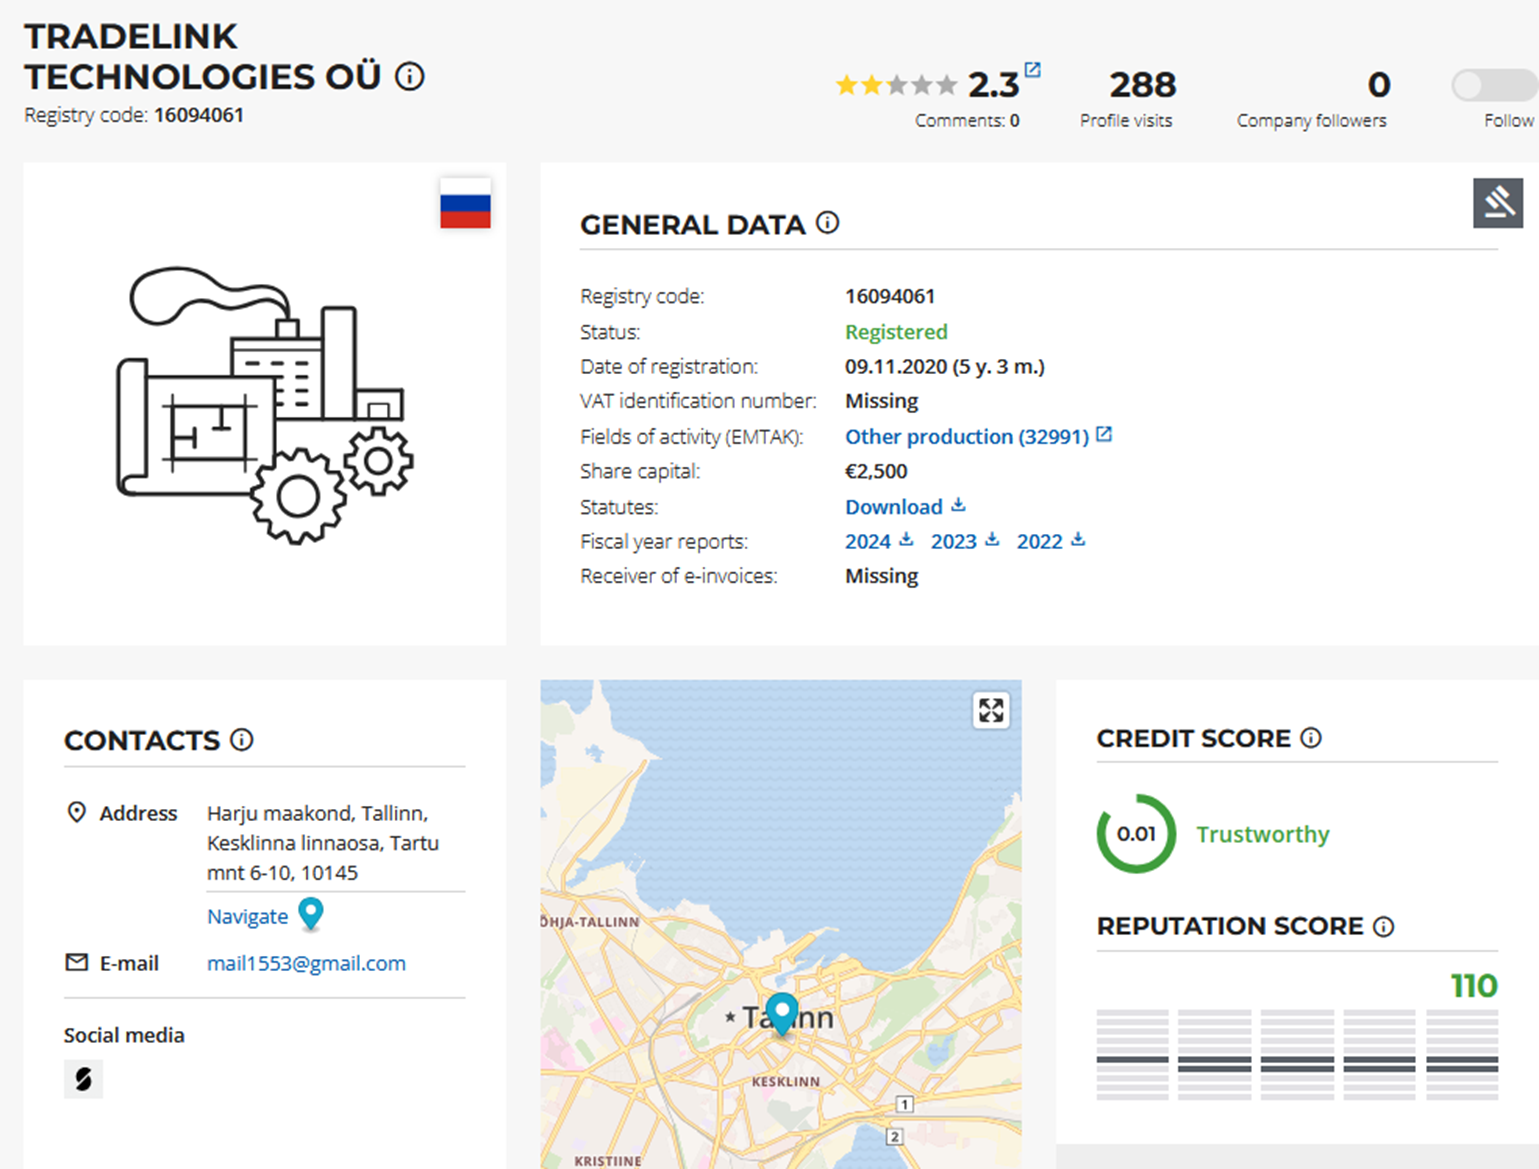Viewport: 1539px width, 1169px height.
Task: Open the social media profile icon
Action: (x=83, y=1079)
